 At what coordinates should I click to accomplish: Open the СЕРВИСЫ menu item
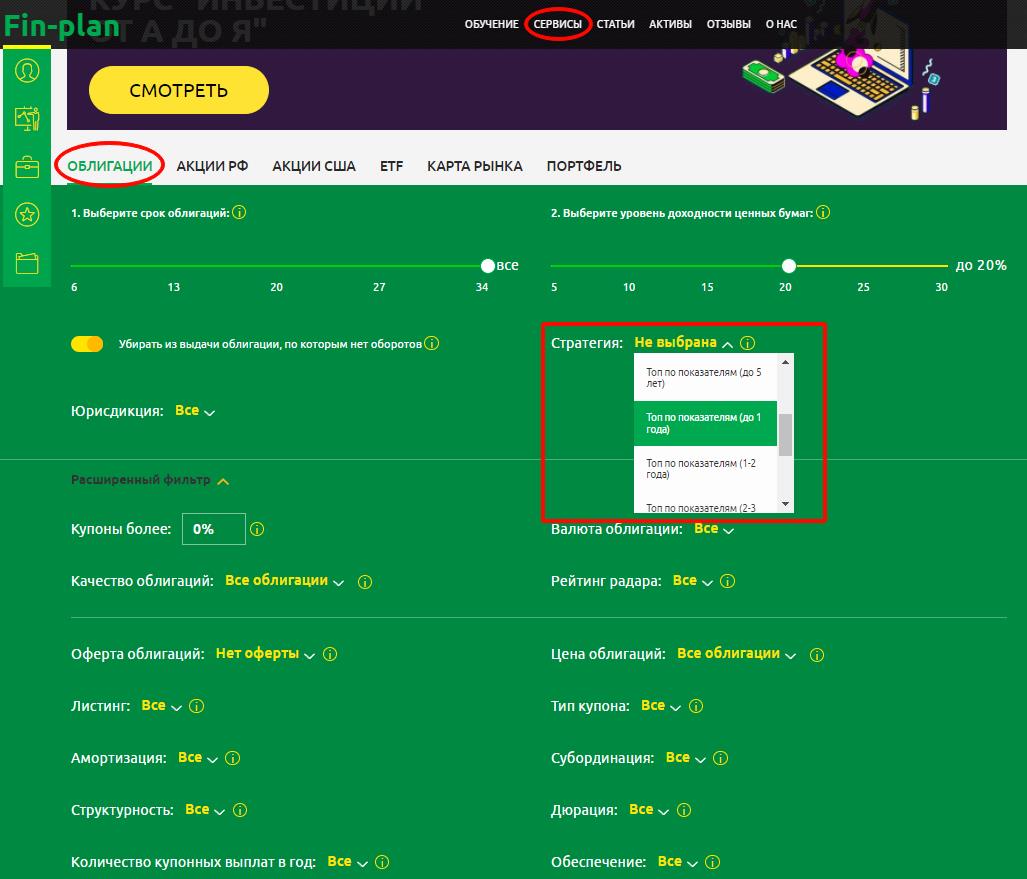557,24
